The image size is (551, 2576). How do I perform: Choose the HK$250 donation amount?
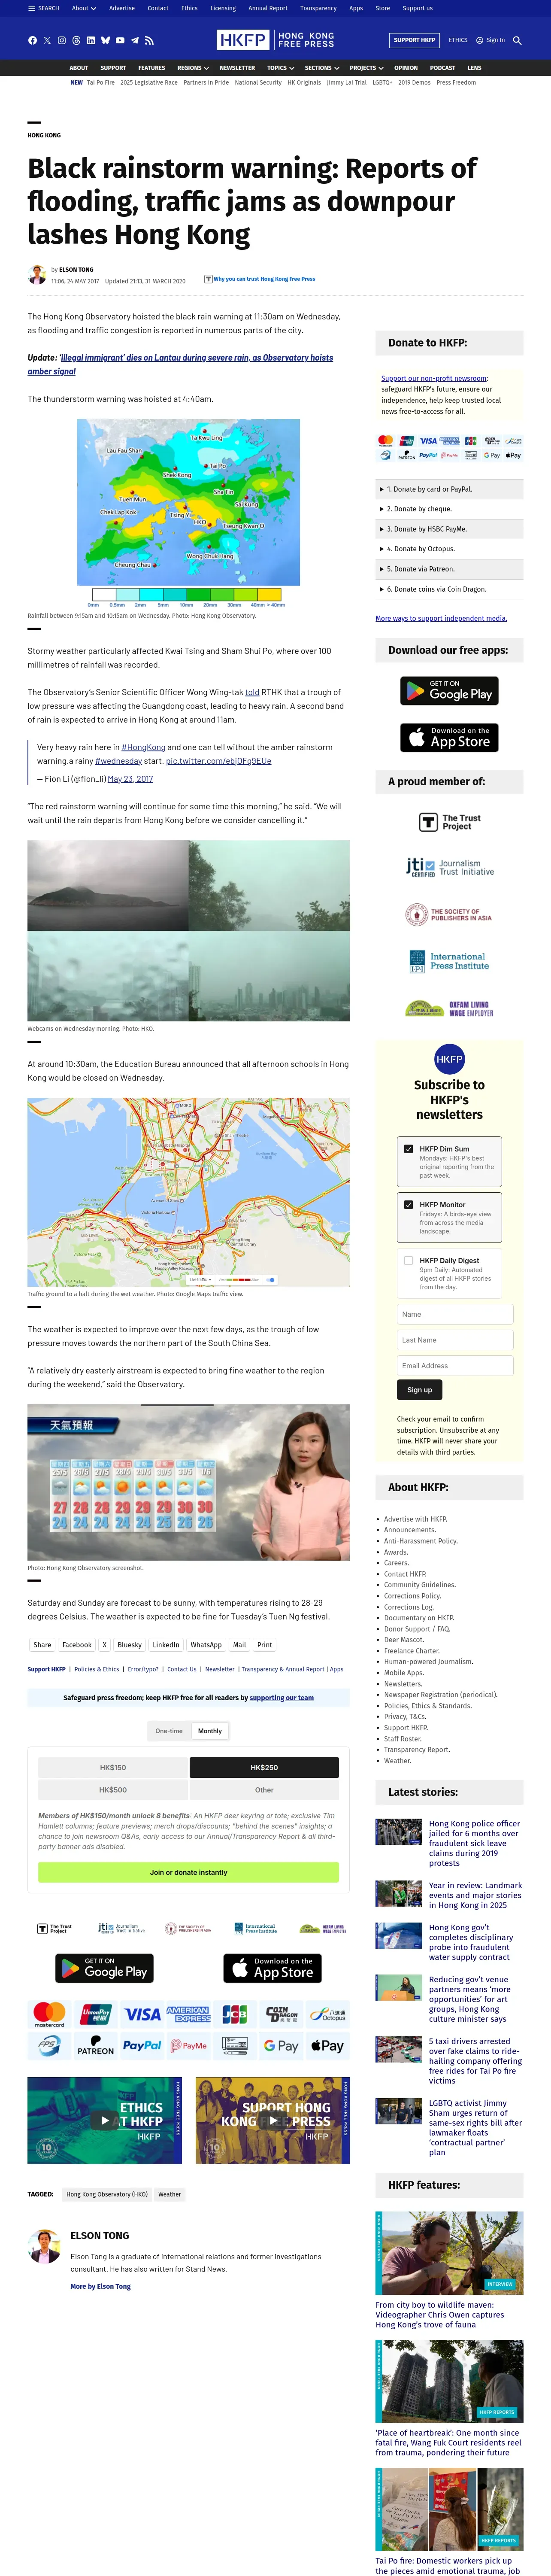click(264, 1768)
